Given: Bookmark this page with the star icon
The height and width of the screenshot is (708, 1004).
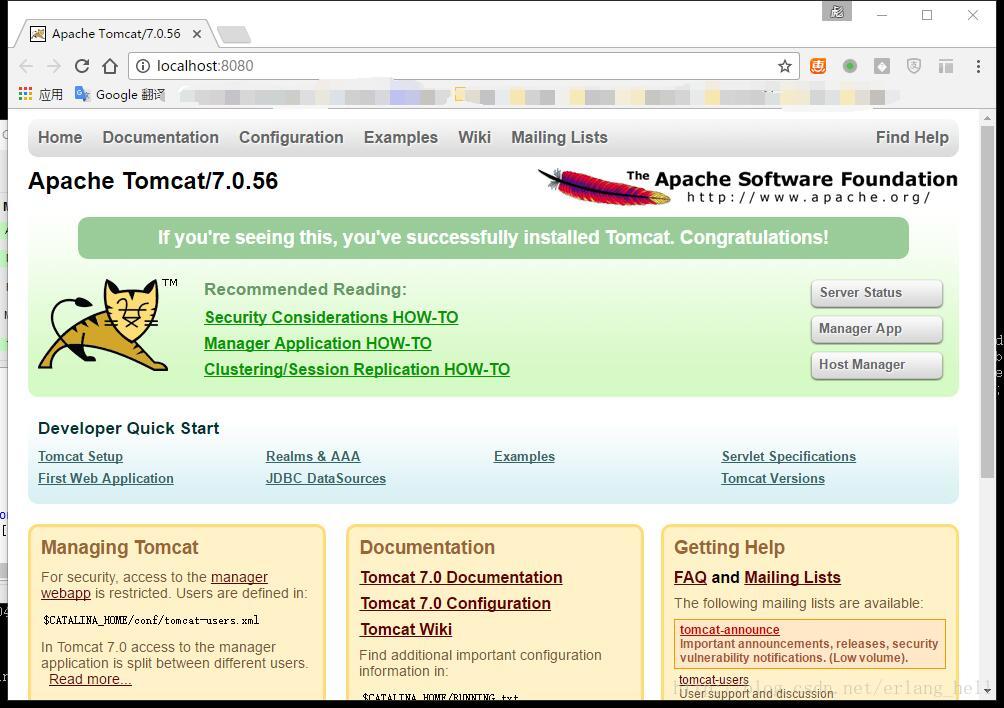Looking at the screenshot, I should [x=785, y=66].
